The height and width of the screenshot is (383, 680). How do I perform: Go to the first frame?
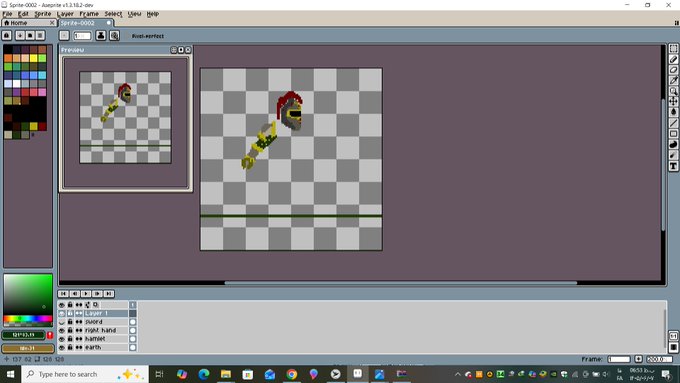tap(63, 294)
